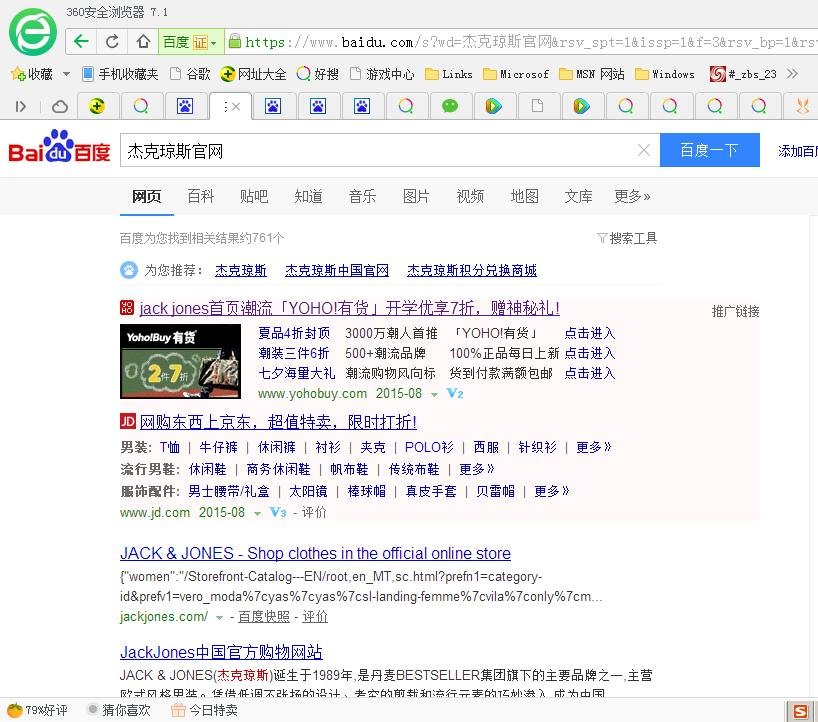This screenshot has height=722, width=818.
Task: Expand the 更多» search categories menu
Action: (632, 196)
